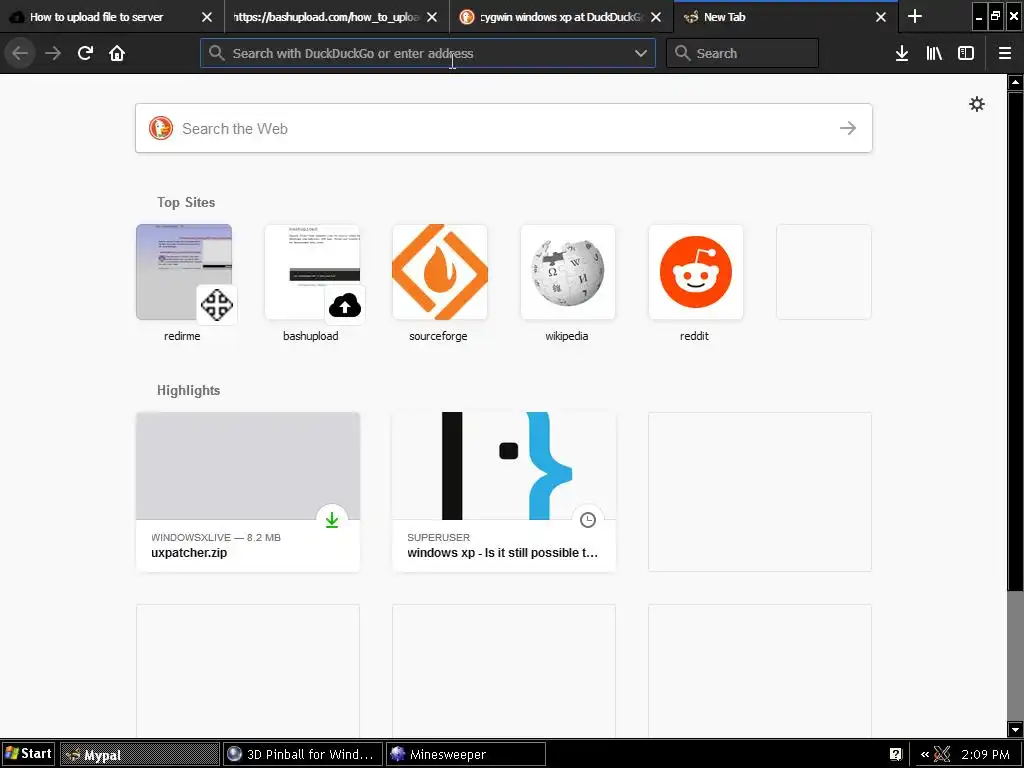
Task: Click the Search the Web box
Action: tap(504, 128)
